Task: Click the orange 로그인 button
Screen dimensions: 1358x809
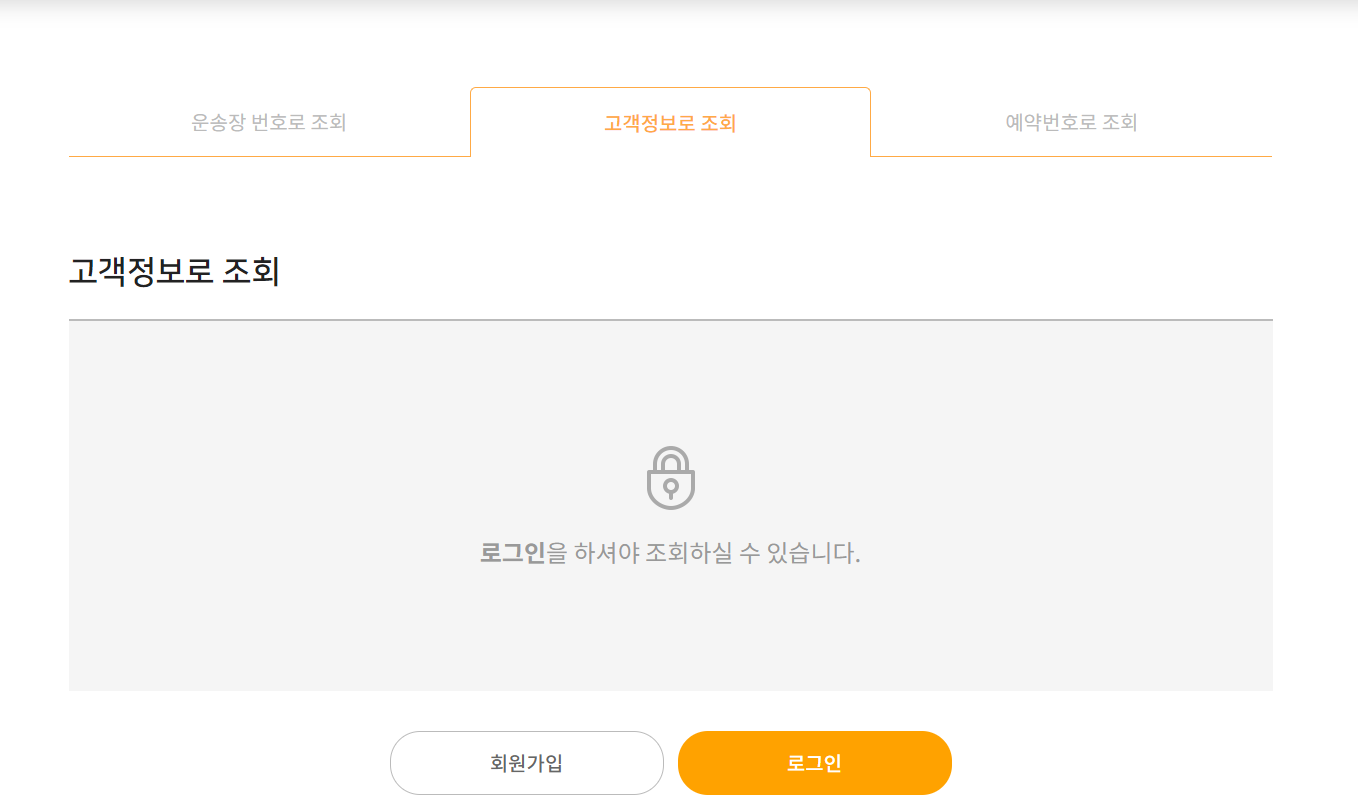Action: coord(815,763)
